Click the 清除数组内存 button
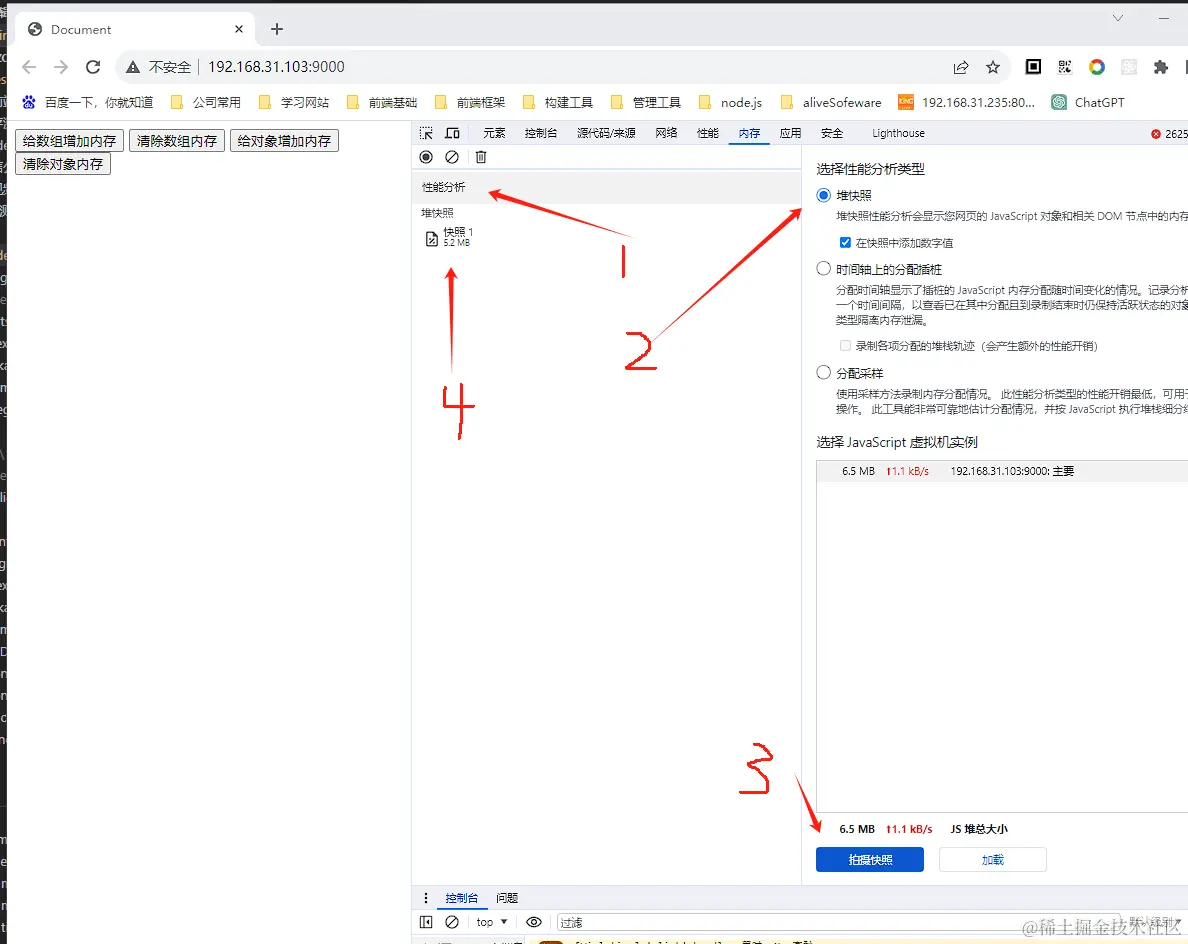This screenshot has width=1188, height=944. (177, 141)
